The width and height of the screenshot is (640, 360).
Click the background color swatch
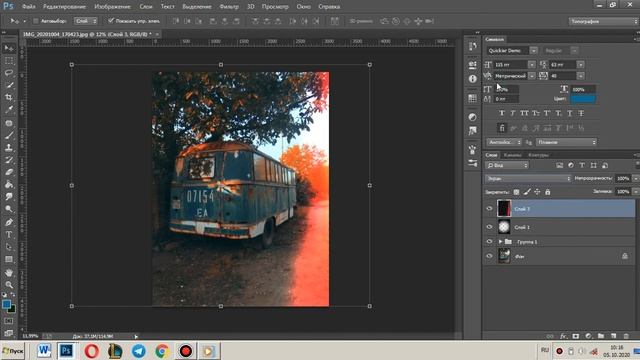[x=12, y=309]
